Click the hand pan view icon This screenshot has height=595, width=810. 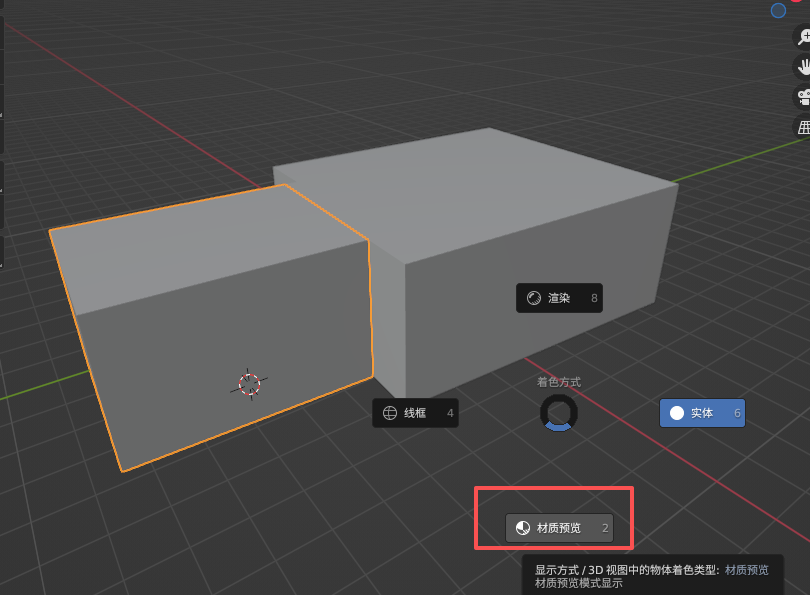tap(803, 67)
